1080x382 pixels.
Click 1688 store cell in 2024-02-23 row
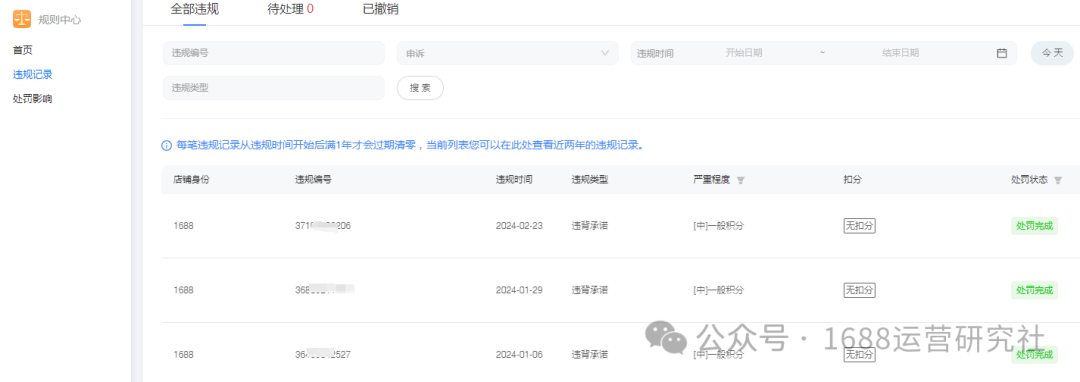coord(183,226)
